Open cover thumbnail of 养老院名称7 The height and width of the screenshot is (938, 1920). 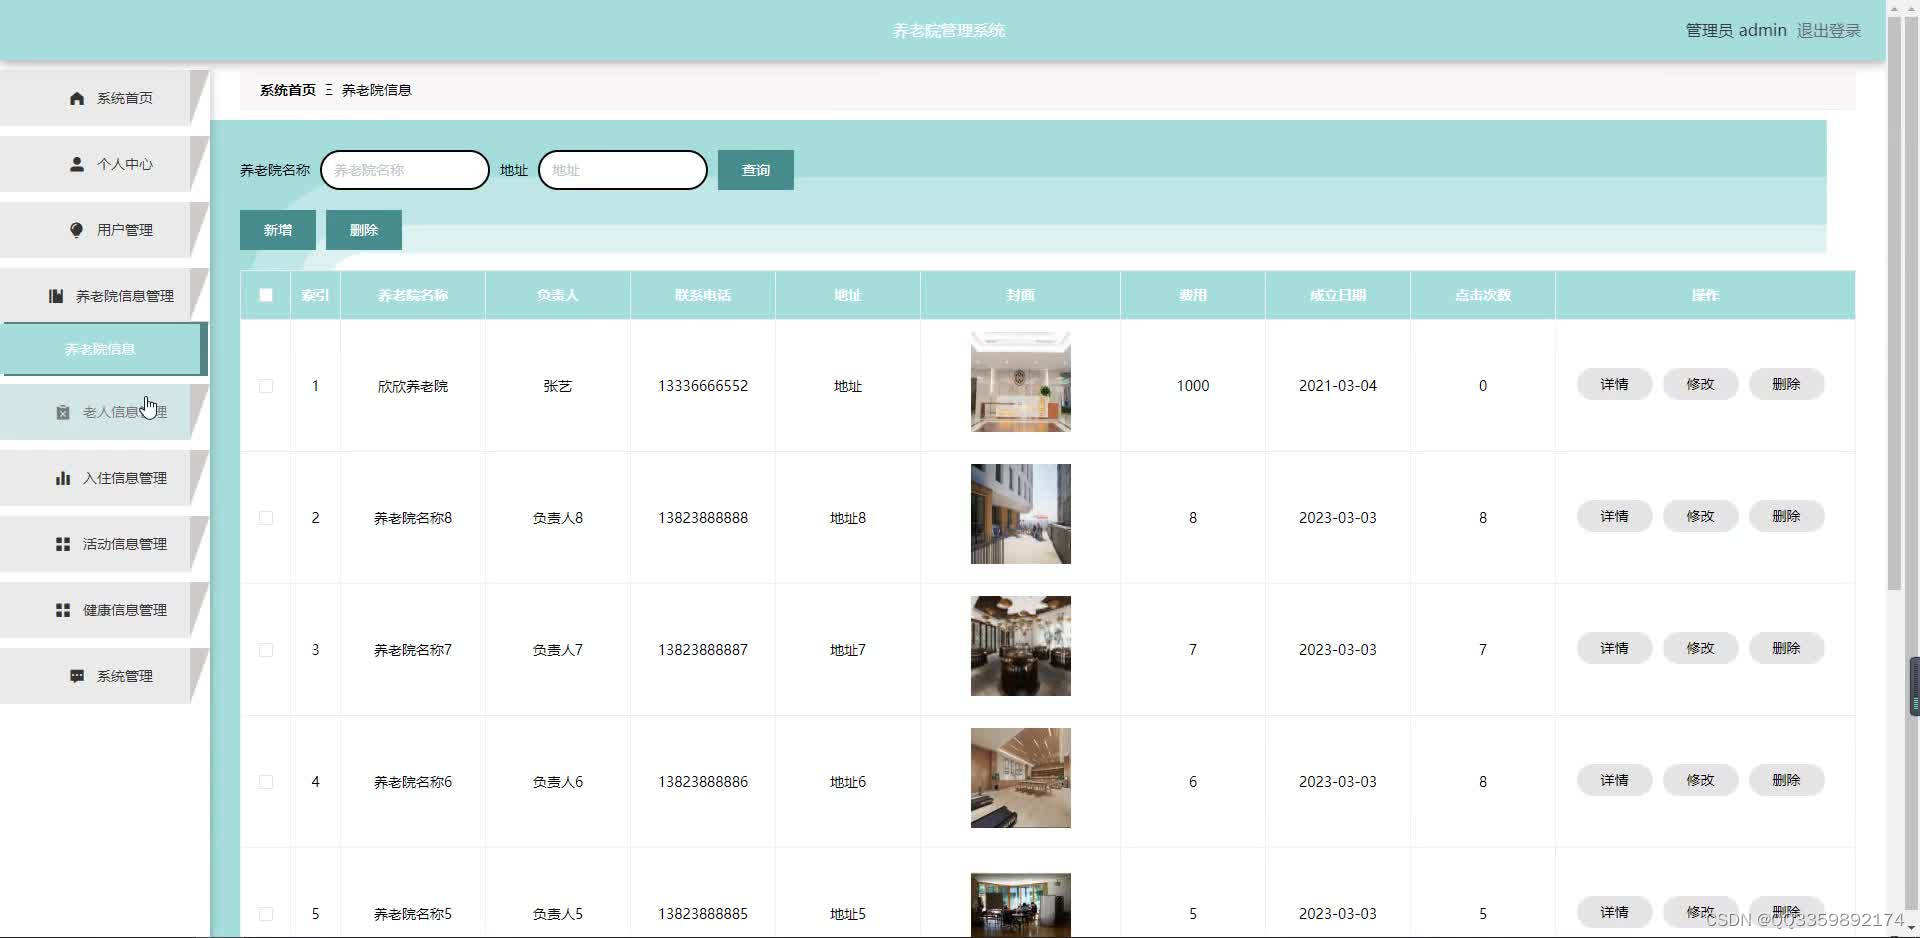coord(1020,646)
